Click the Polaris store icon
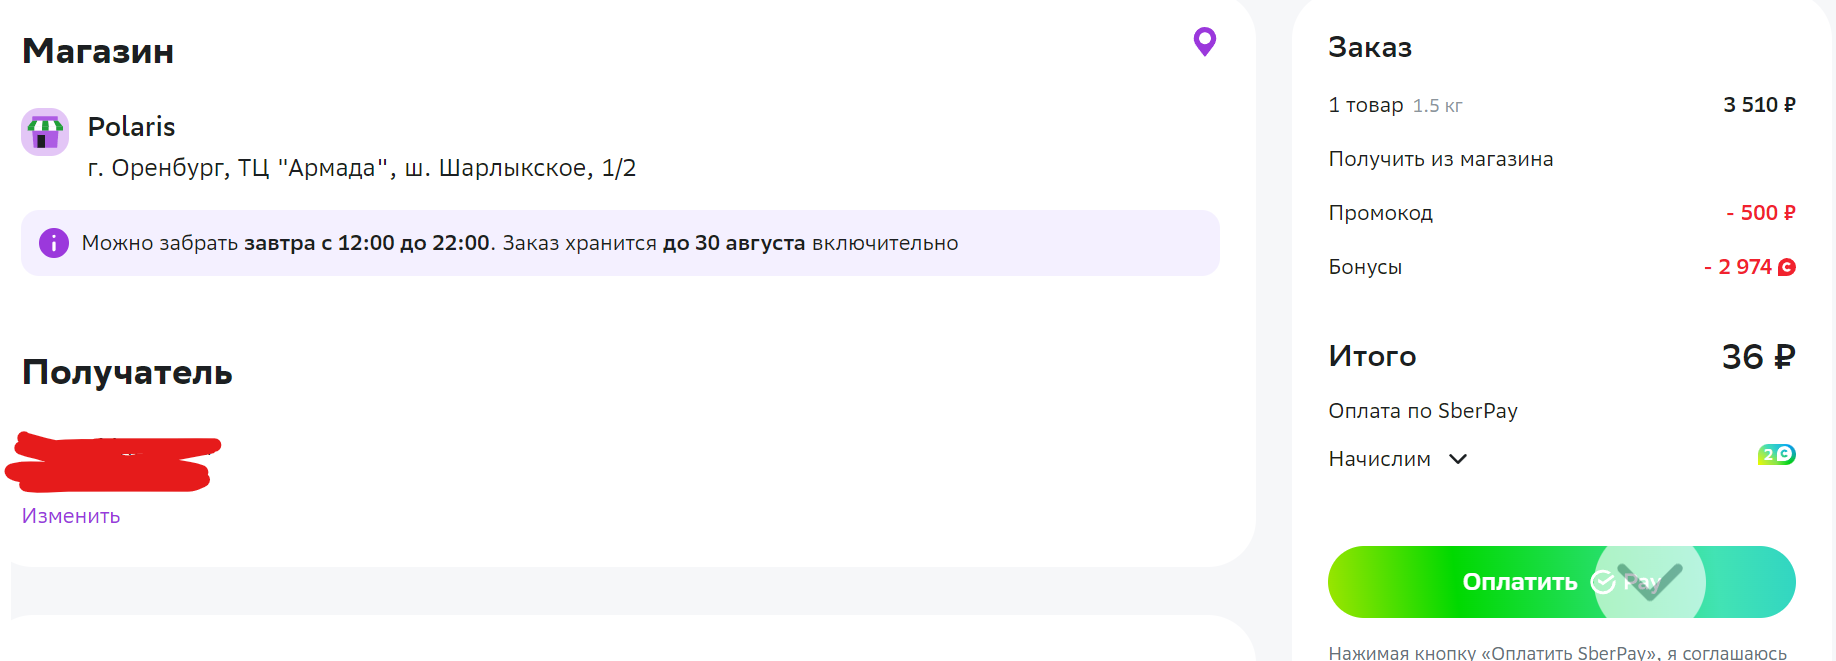1836x661 pixels. (45, 132)
